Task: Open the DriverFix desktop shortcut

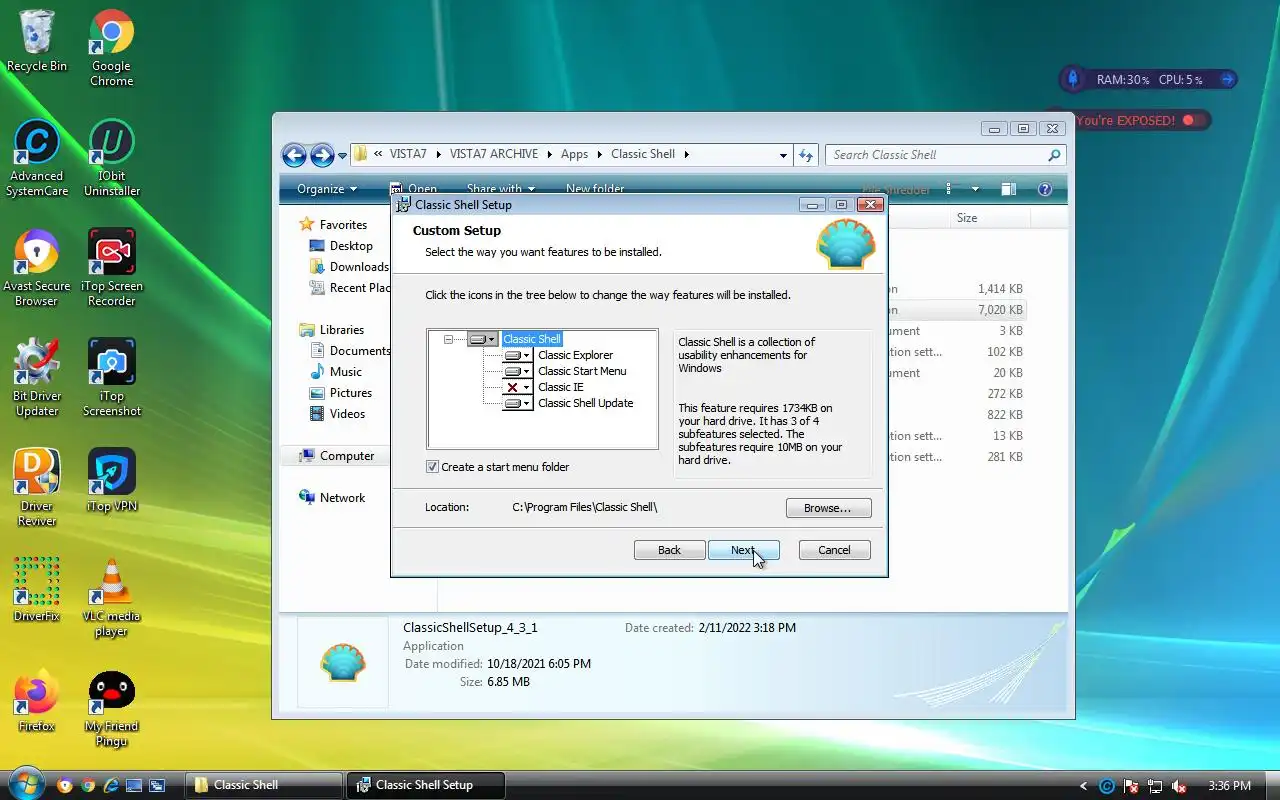Action: click(37, 590)
